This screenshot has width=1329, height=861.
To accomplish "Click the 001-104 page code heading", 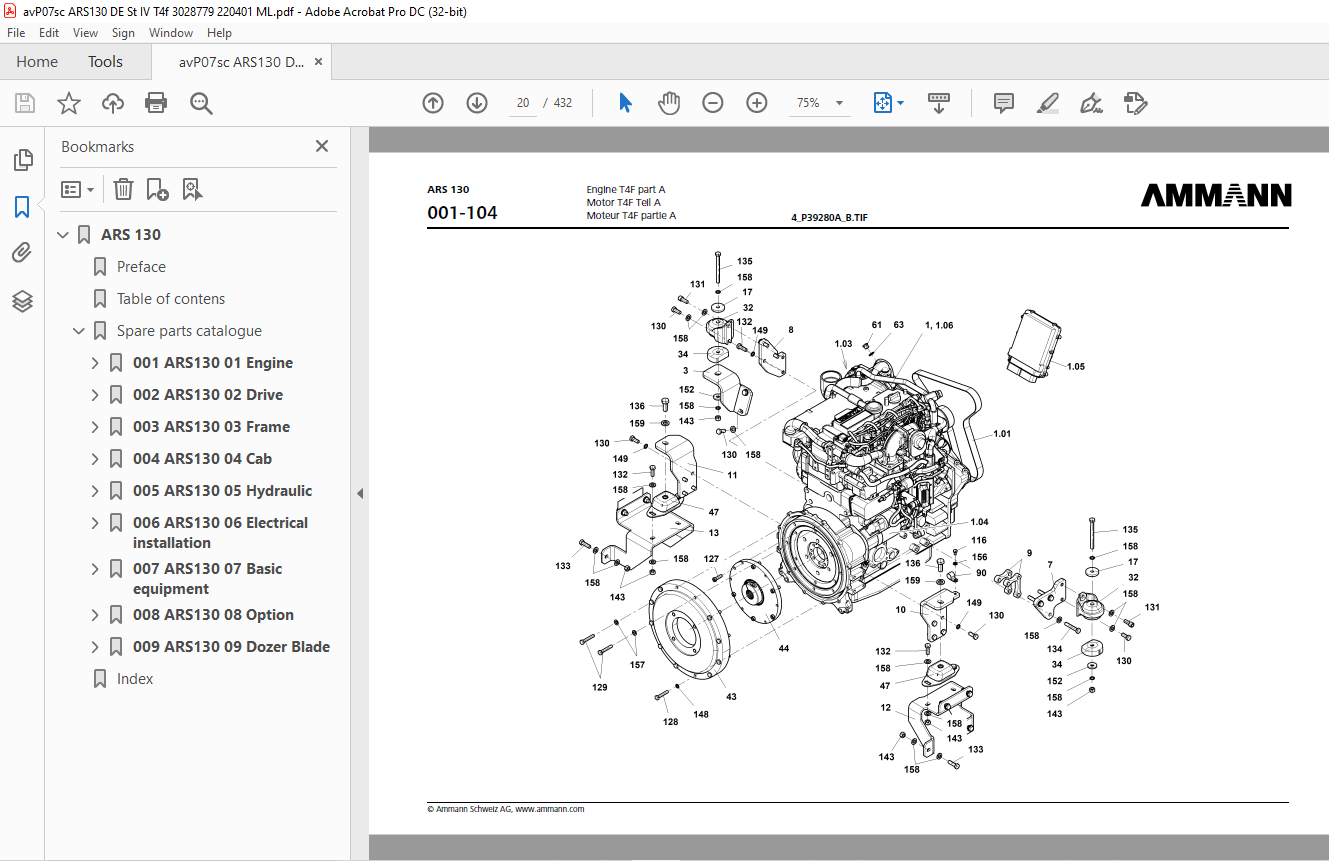I will 462,213.
